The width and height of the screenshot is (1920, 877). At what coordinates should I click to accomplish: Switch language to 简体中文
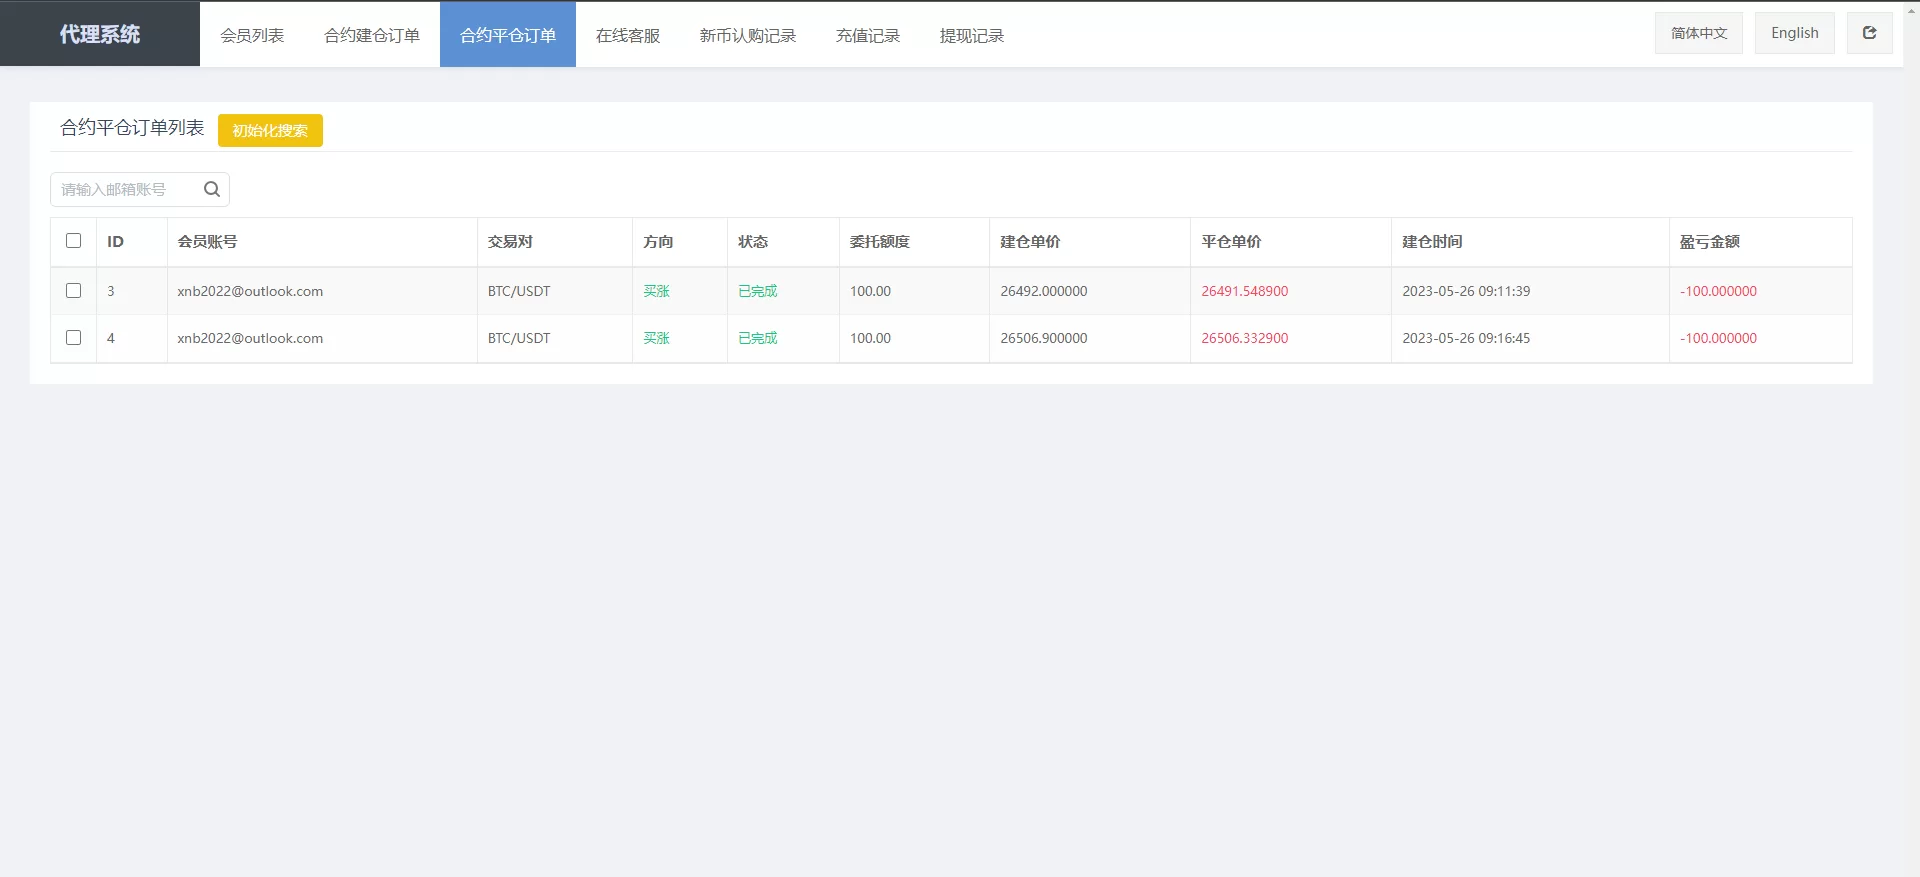click(x=1699, y=33)
